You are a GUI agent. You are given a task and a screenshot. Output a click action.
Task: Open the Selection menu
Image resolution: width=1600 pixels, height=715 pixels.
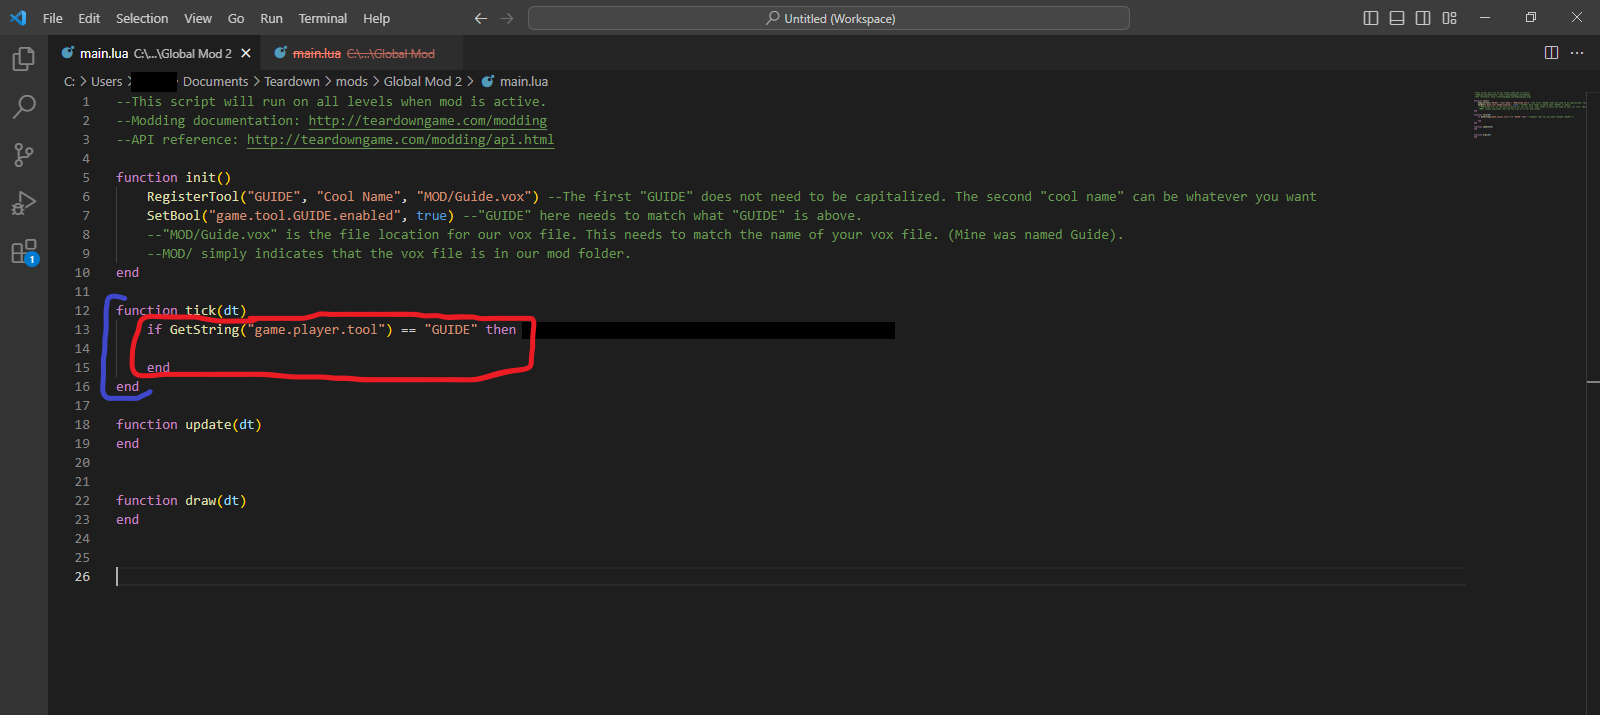pos(142,18)
